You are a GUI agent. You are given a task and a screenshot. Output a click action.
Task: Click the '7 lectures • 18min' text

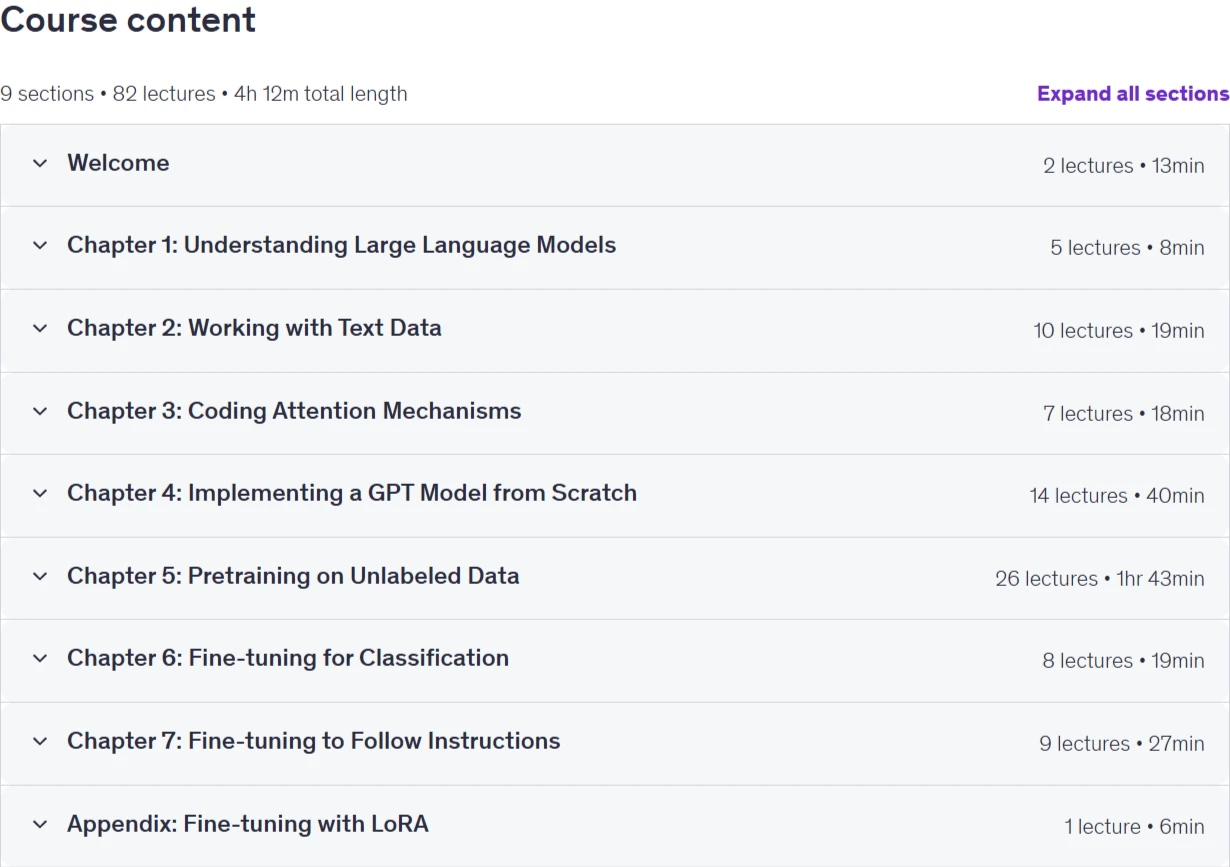1124,414
